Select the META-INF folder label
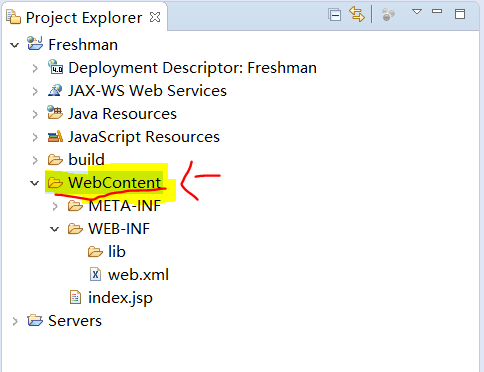Screen dimensions: 484x372 (x=125, y=206)
